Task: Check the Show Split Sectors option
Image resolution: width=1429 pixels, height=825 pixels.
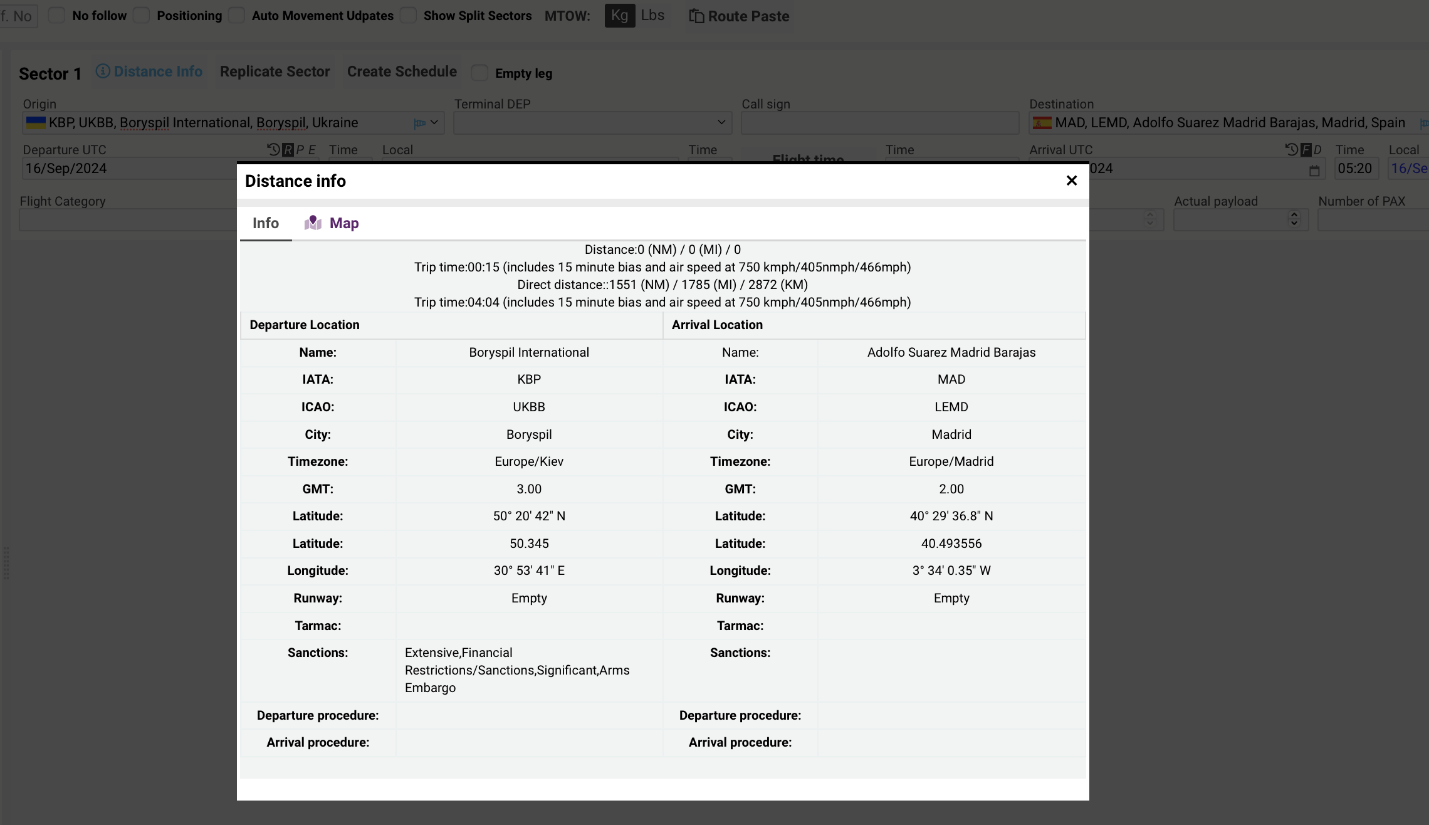Action: (x=409, y=15)
